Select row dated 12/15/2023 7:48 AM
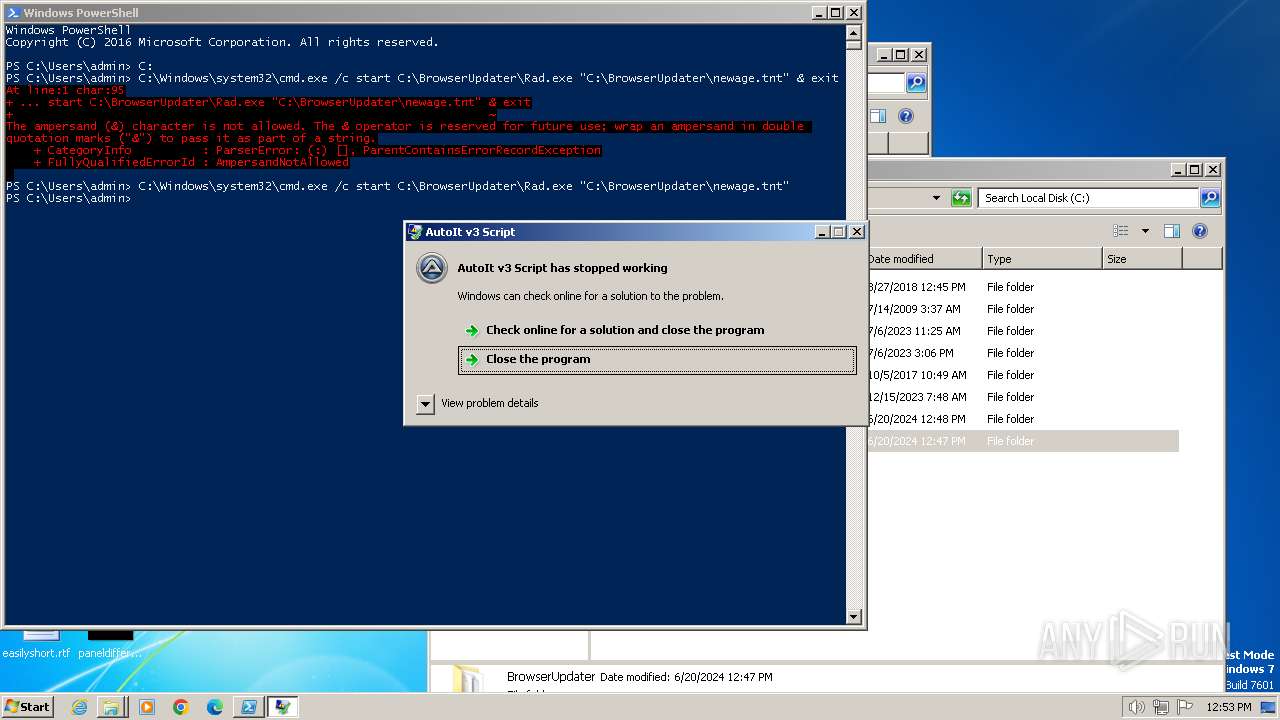Screen dimensions: 1280x720 click(1022, 397)
